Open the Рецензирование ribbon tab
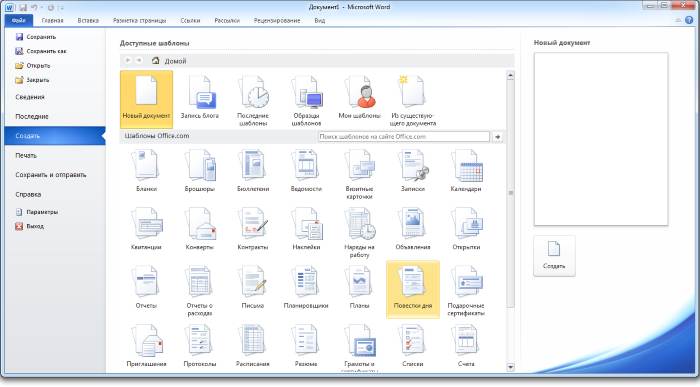The image size is (700, 387). coord(277,21)
